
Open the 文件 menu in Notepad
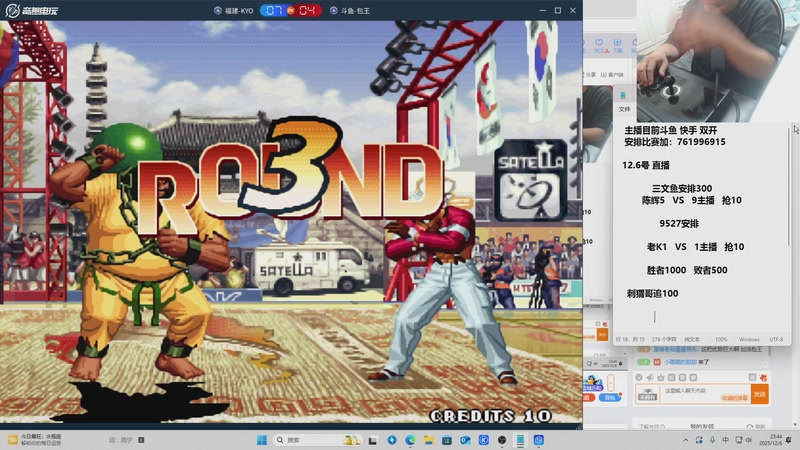[624, 109]
